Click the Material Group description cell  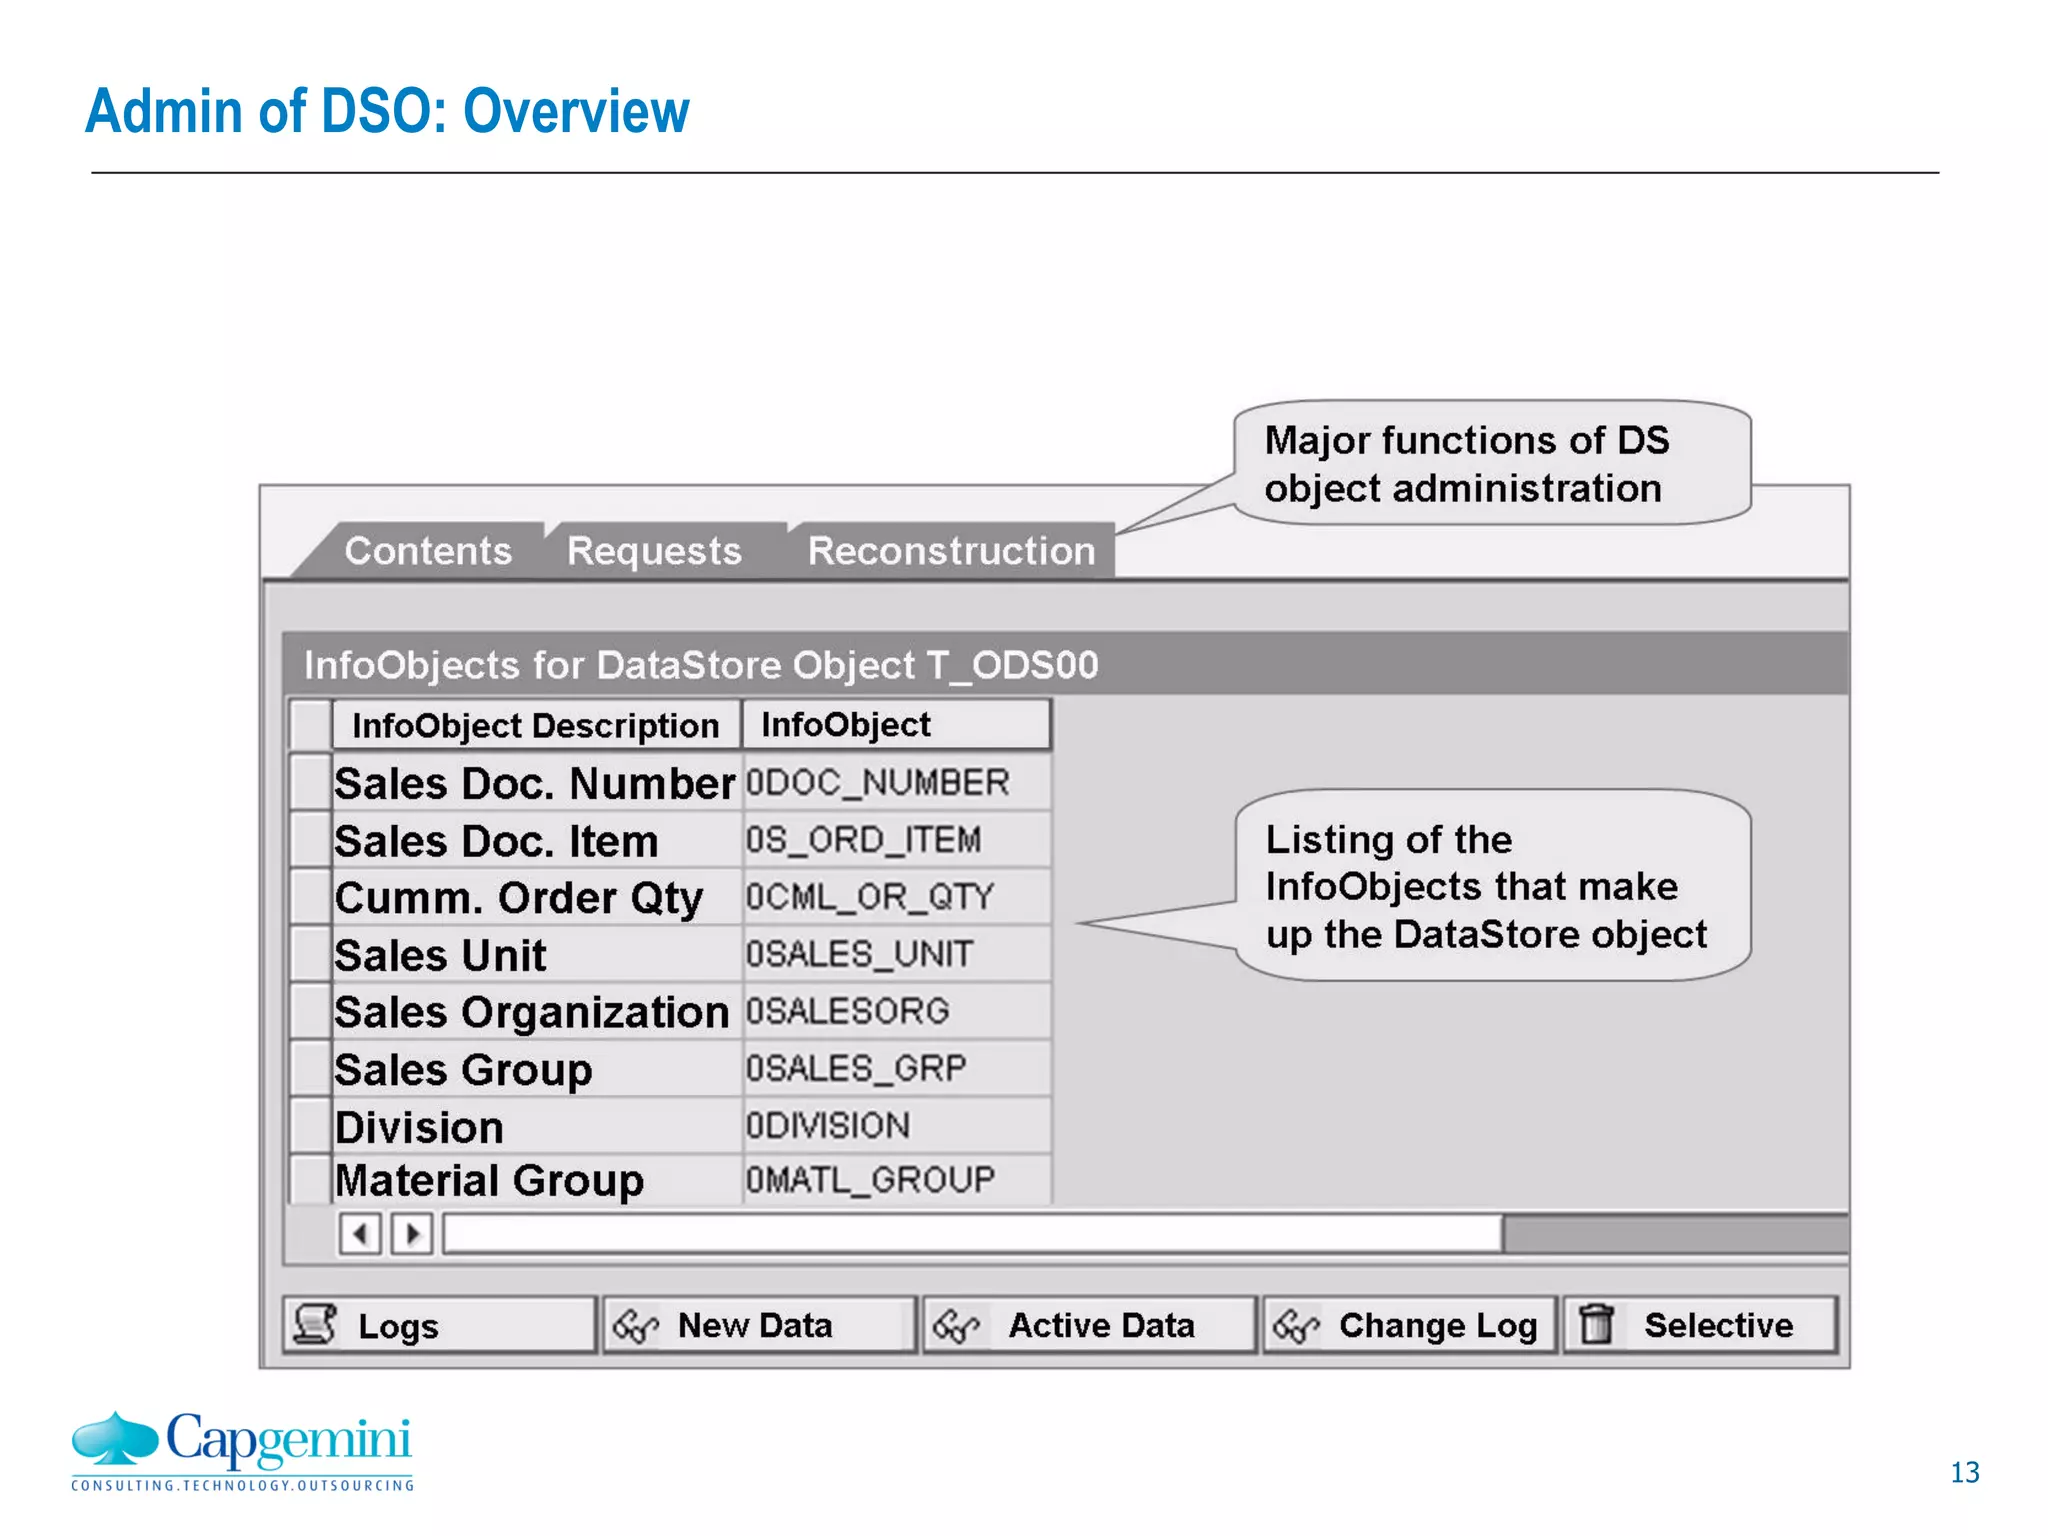pos(536,1180)
